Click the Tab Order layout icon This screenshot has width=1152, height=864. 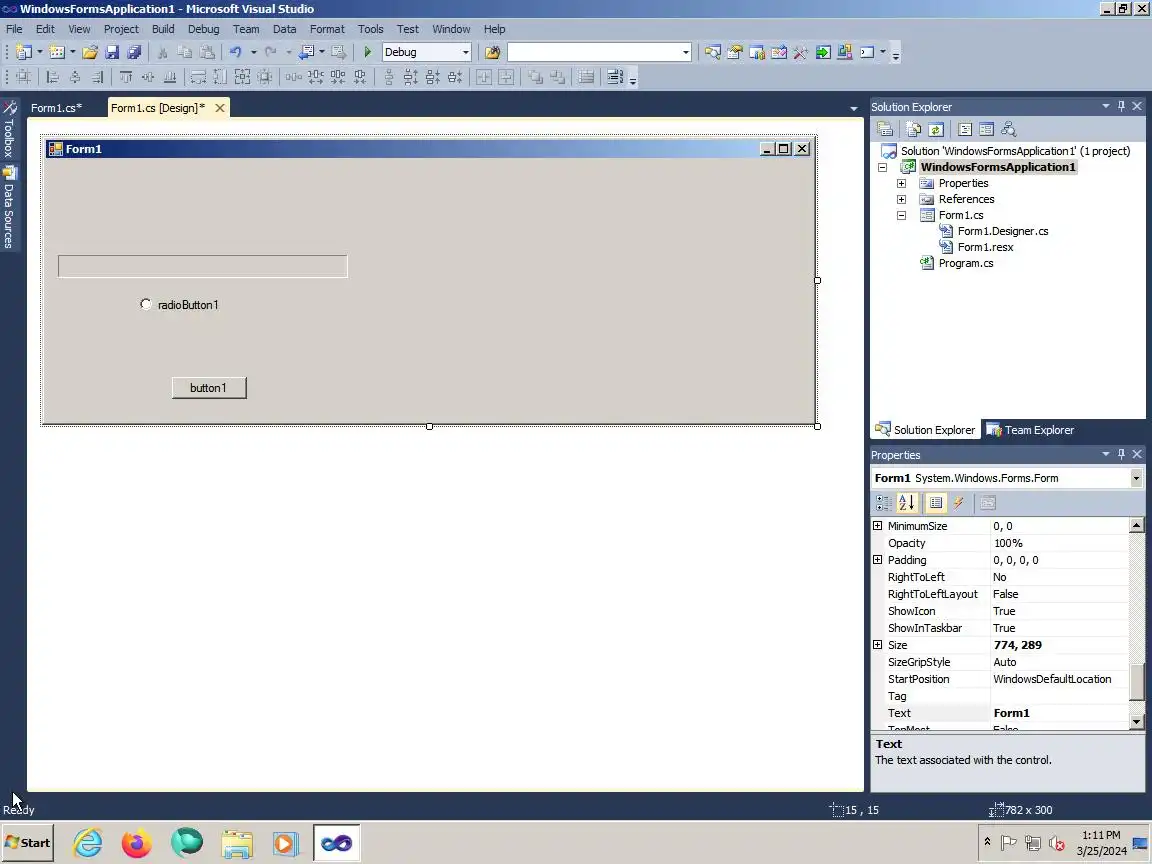(615, 77)
